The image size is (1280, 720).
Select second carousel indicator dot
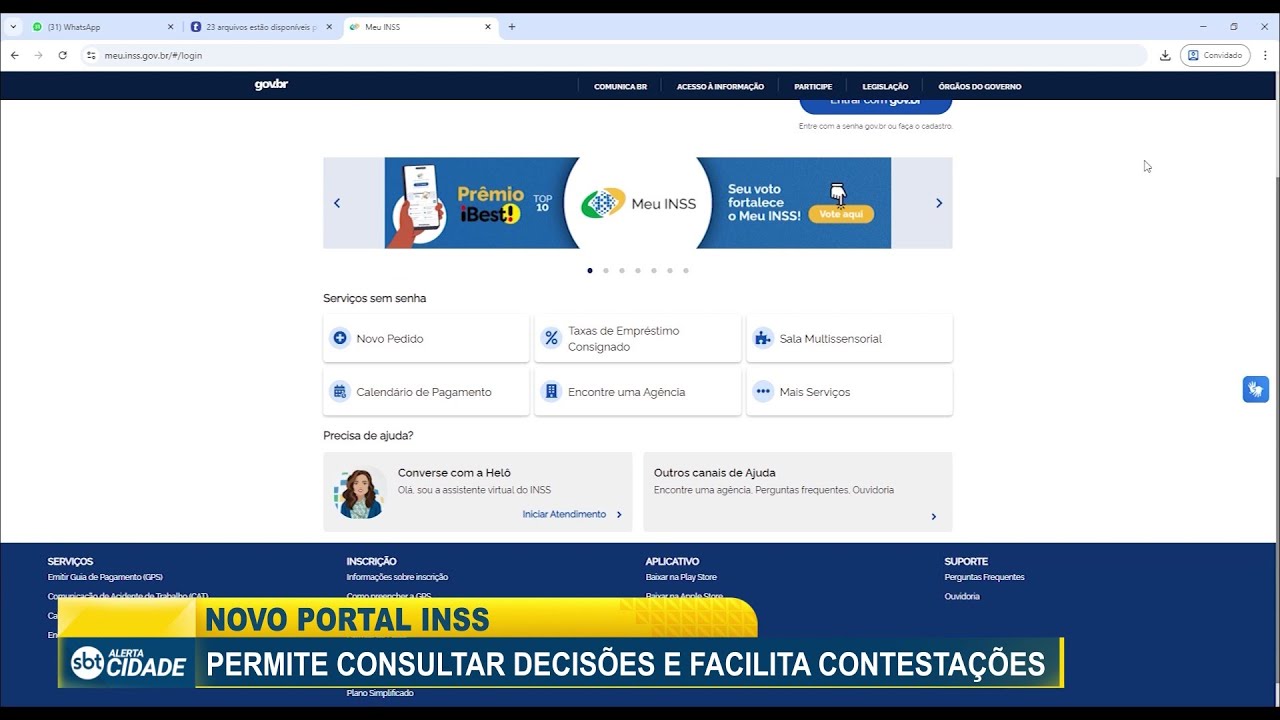point(606,270)
